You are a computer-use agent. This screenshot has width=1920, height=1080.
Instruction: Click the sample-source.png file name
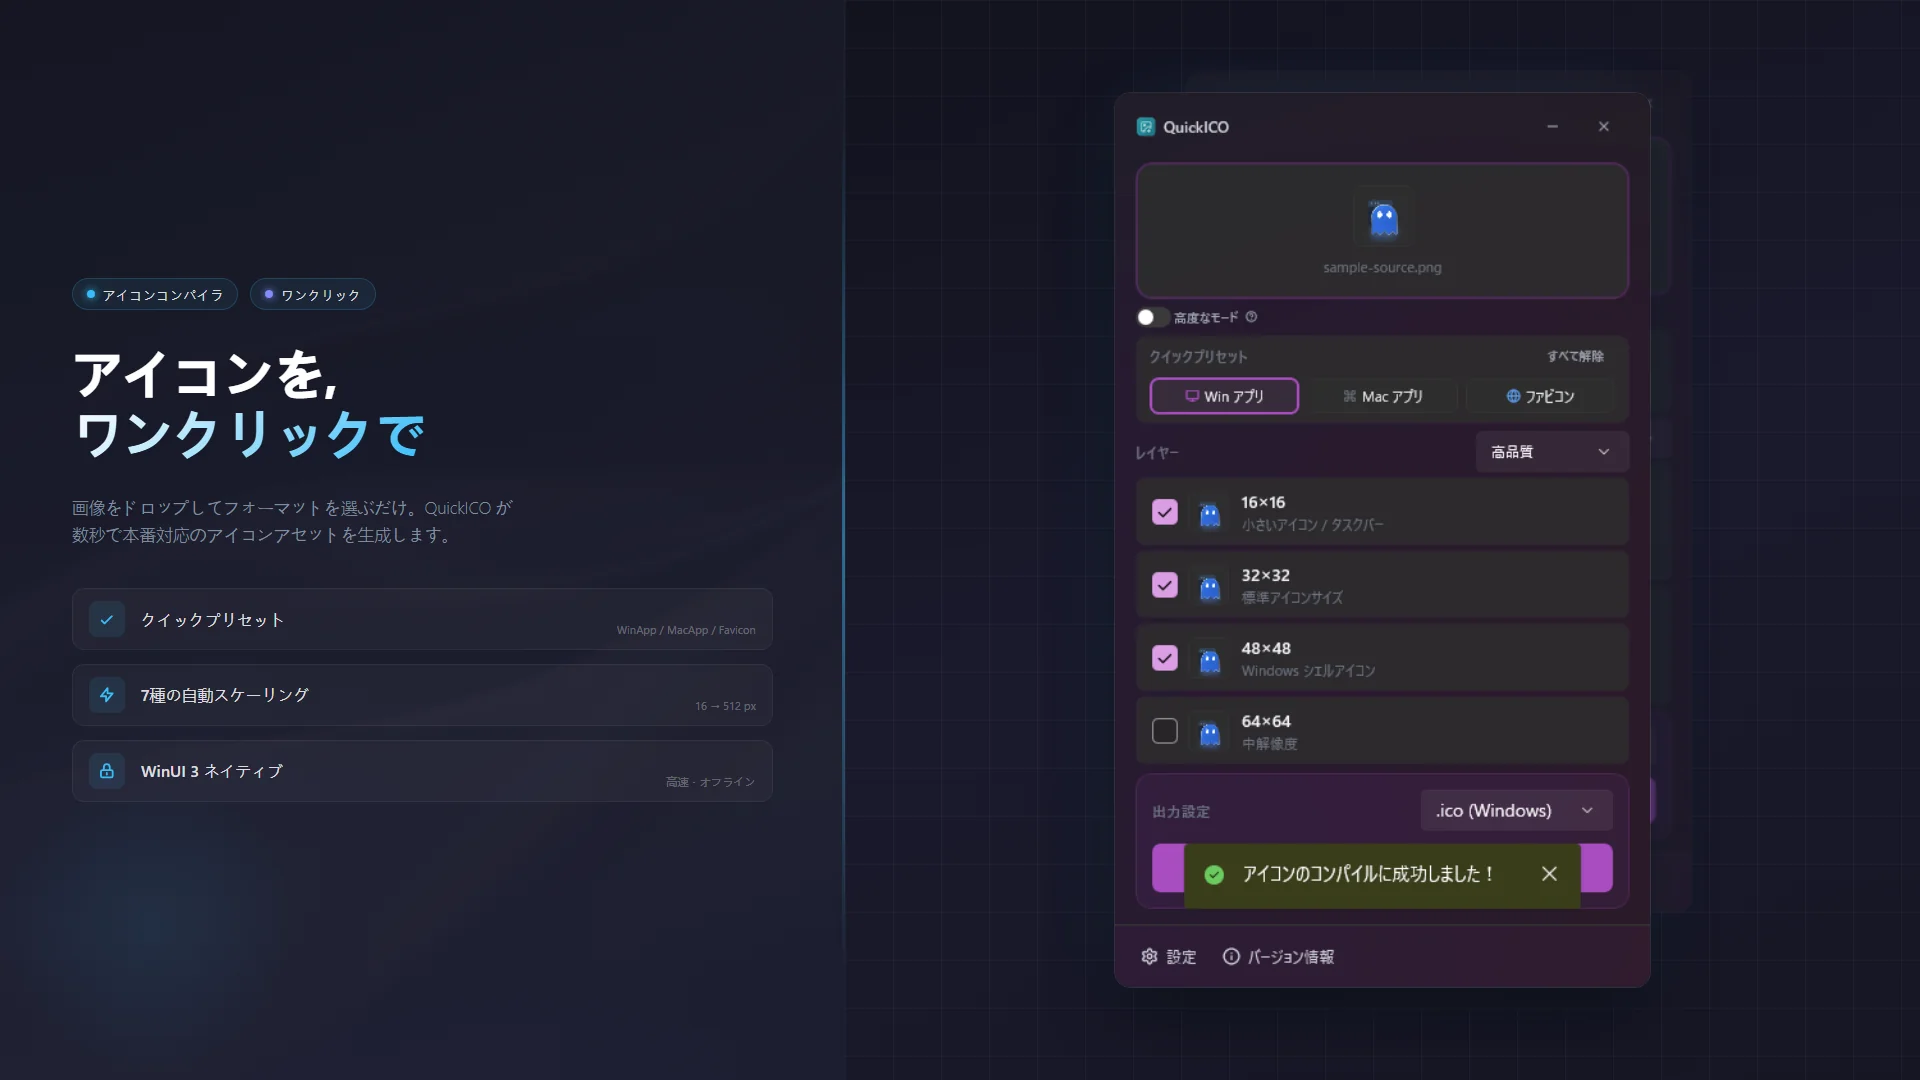tap(1382, 267)
